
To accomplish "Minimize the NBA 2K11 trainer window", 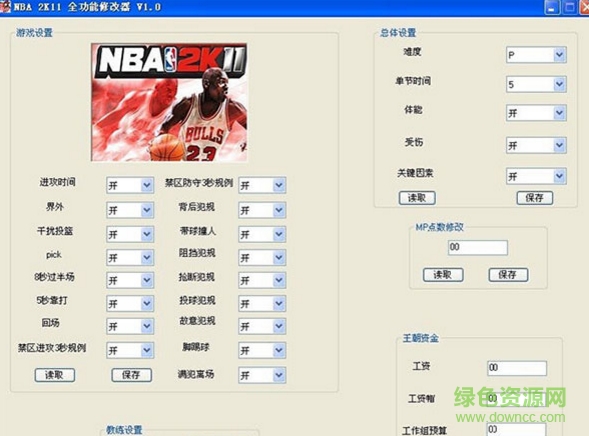I will [552, 7].
